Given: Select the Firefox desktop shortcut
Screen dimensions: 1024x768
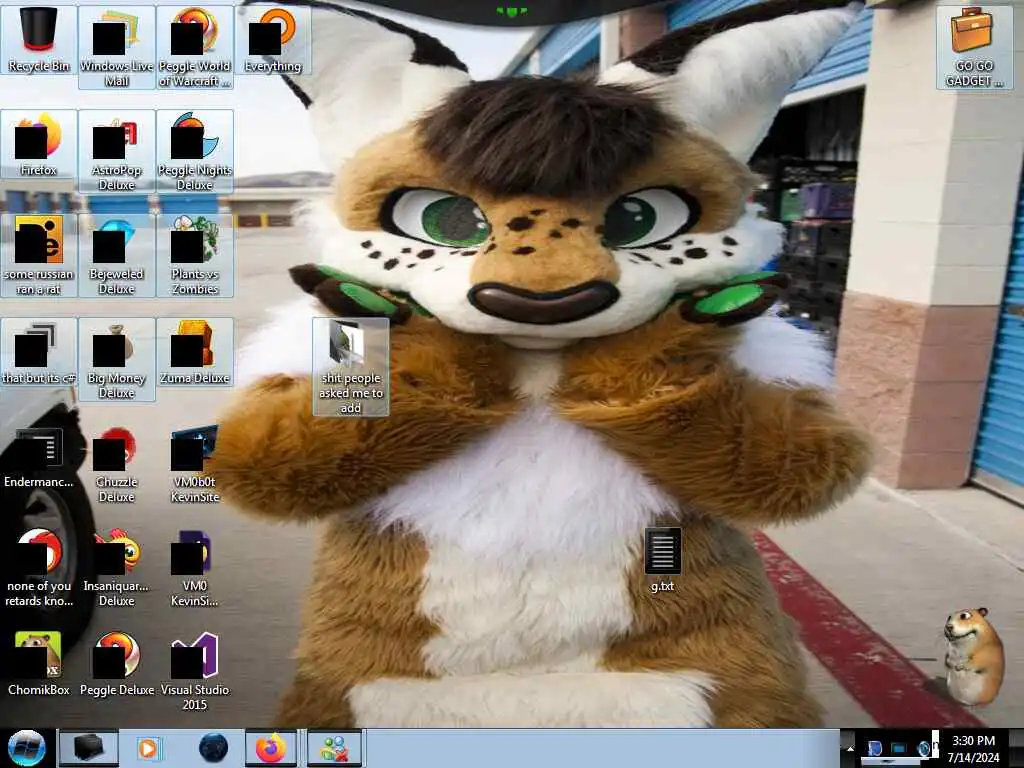Looking at the screenshot, I should 39,144.
